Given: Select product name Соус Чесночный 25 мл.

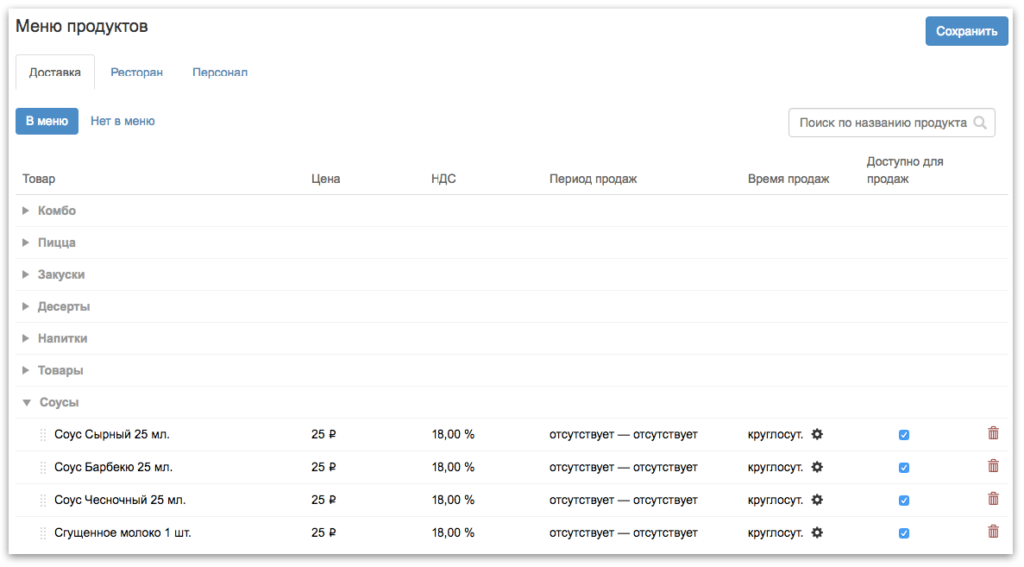Looking at the screenshot, I should [x=120, y=500].
